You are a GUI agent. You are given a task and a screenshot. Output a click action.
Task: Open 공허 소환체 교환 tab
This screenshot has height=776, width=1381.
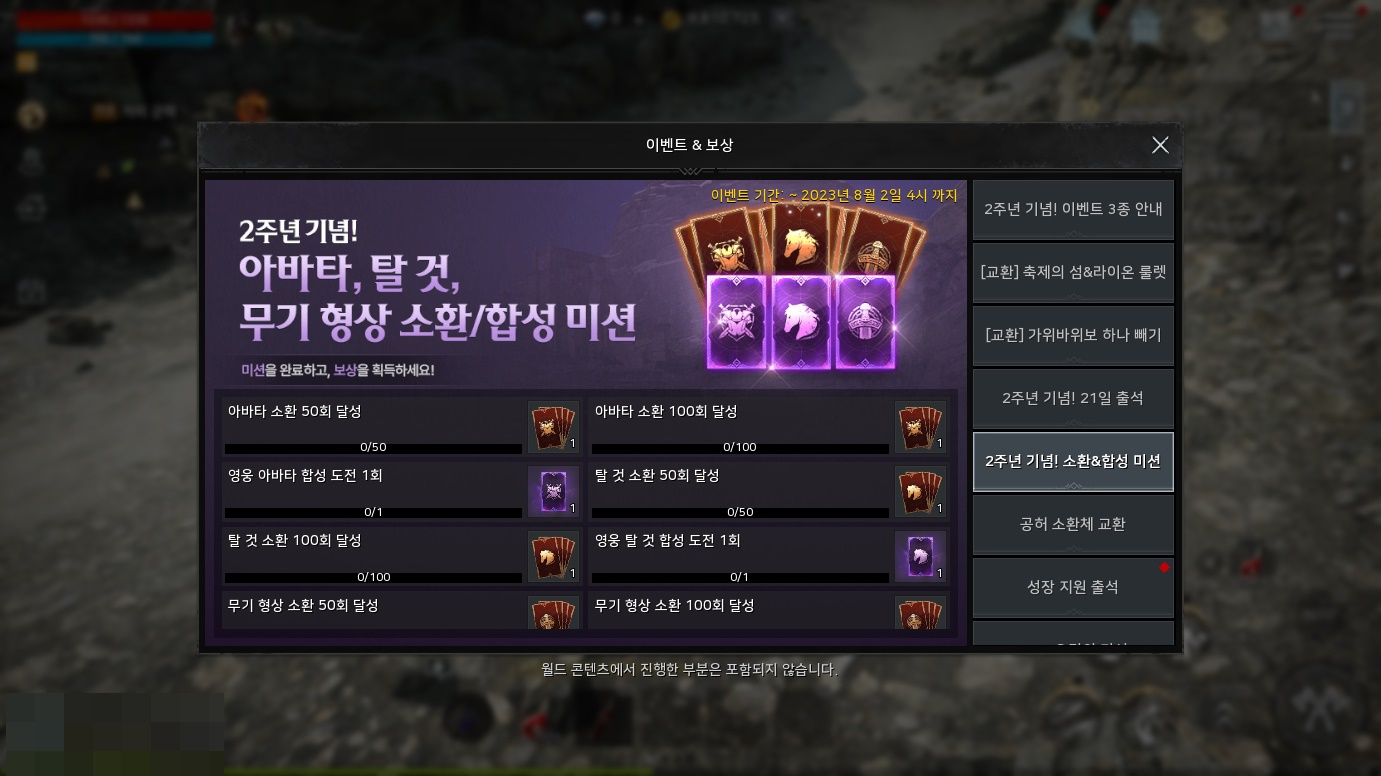point(1073,525)
